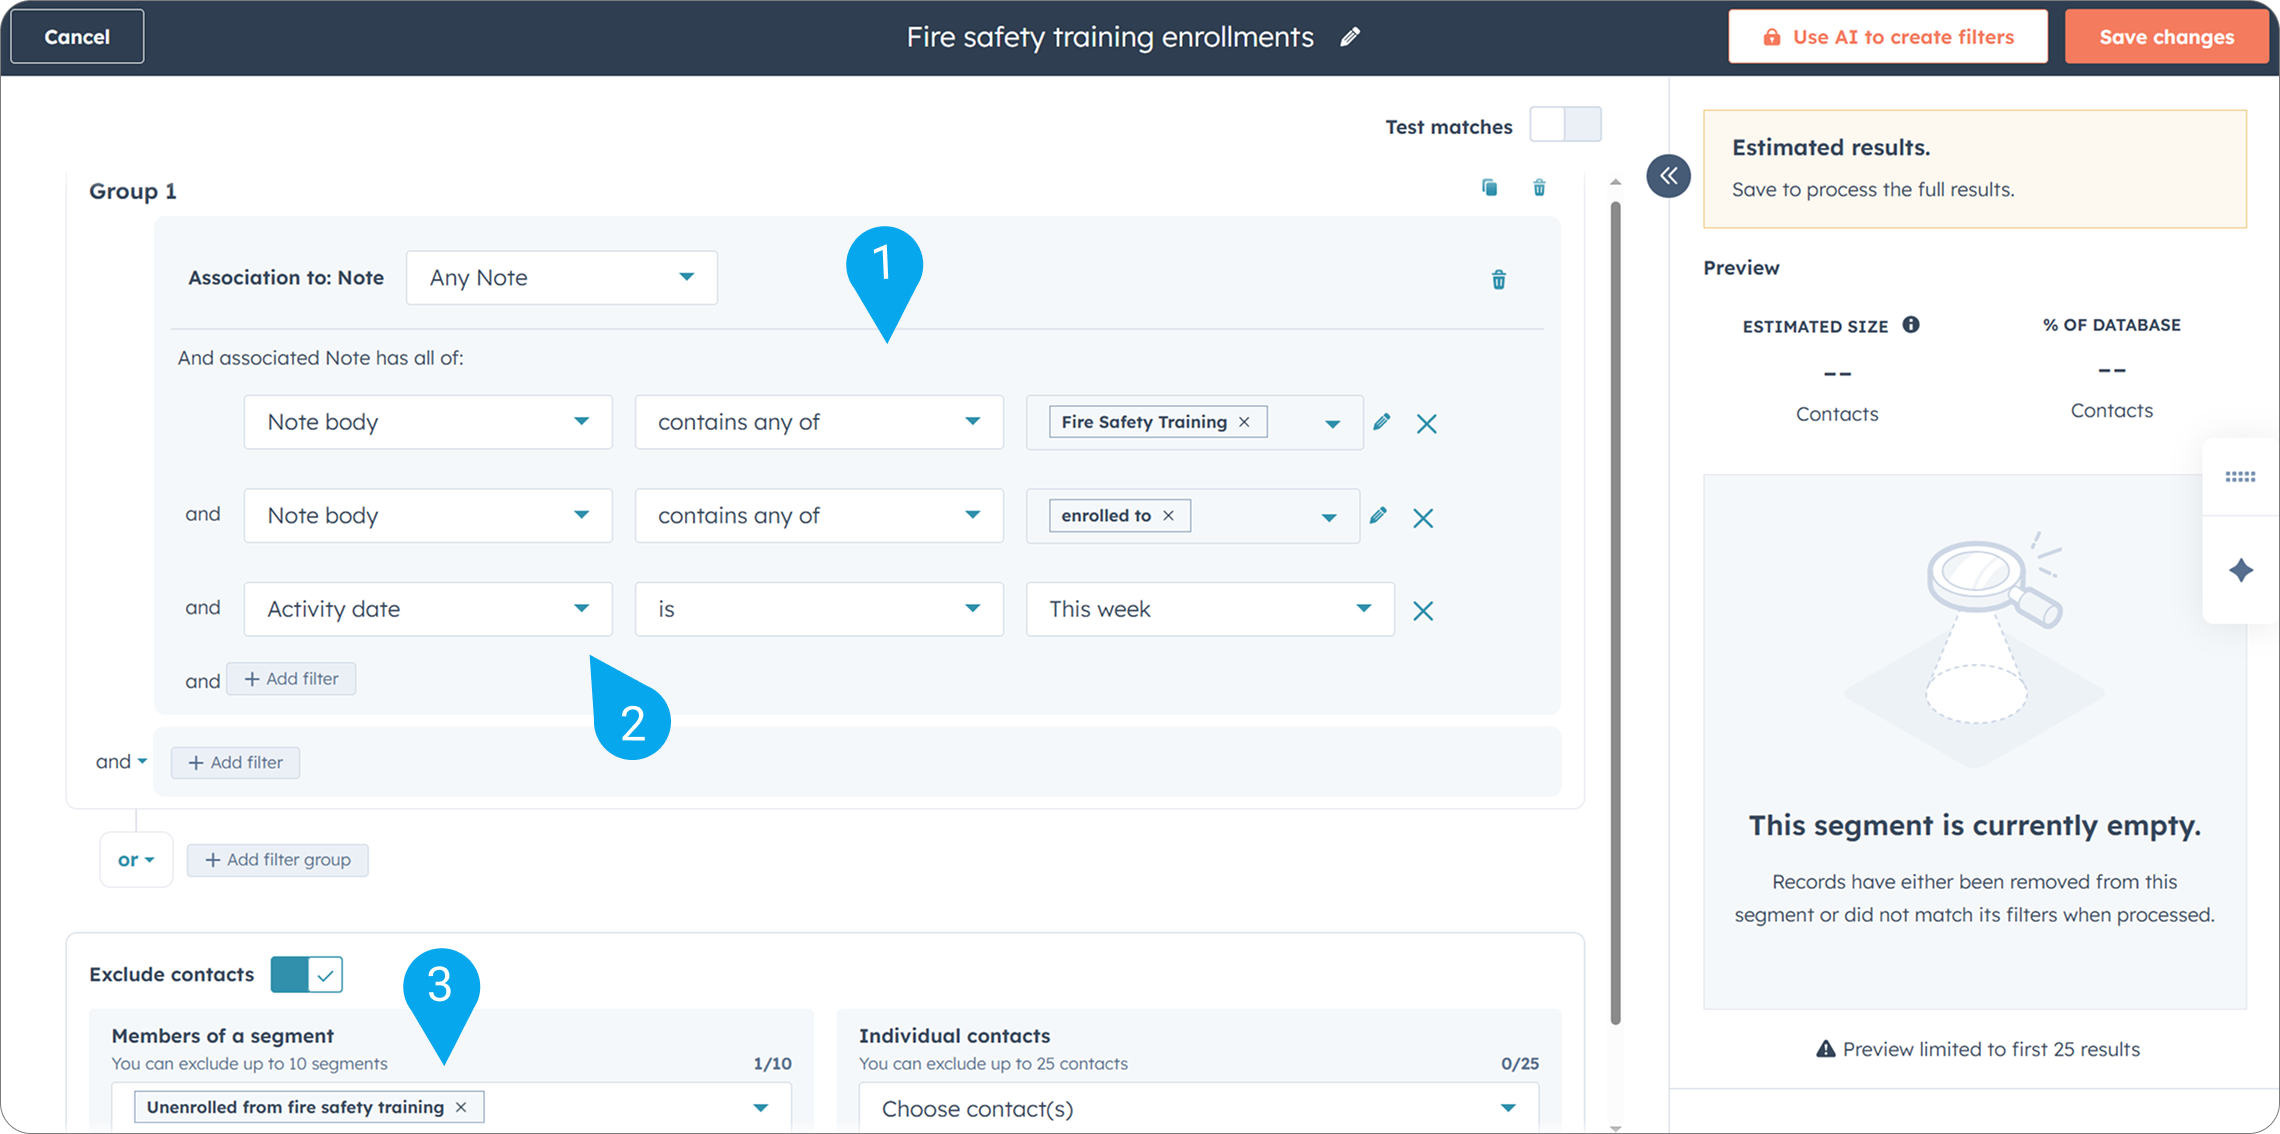This screenshot has width=2280, height=1134.
Task: Collapse the preview panel with double chevron
Action: pyautogui.click(x=1668, y=176)
